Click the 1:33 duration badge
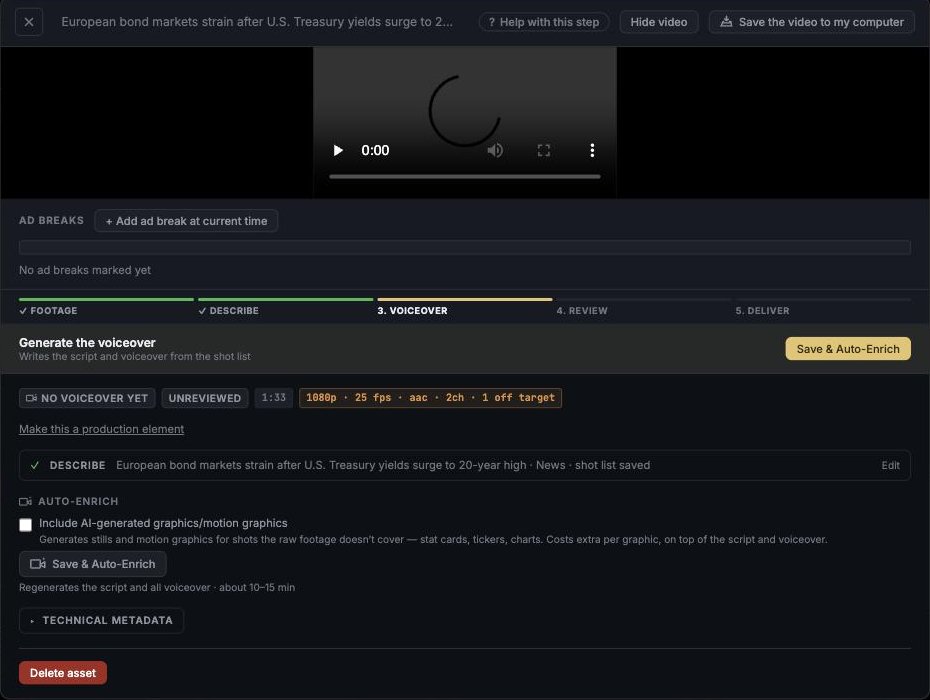Screen dimensions: 930x700 [273, 397]
